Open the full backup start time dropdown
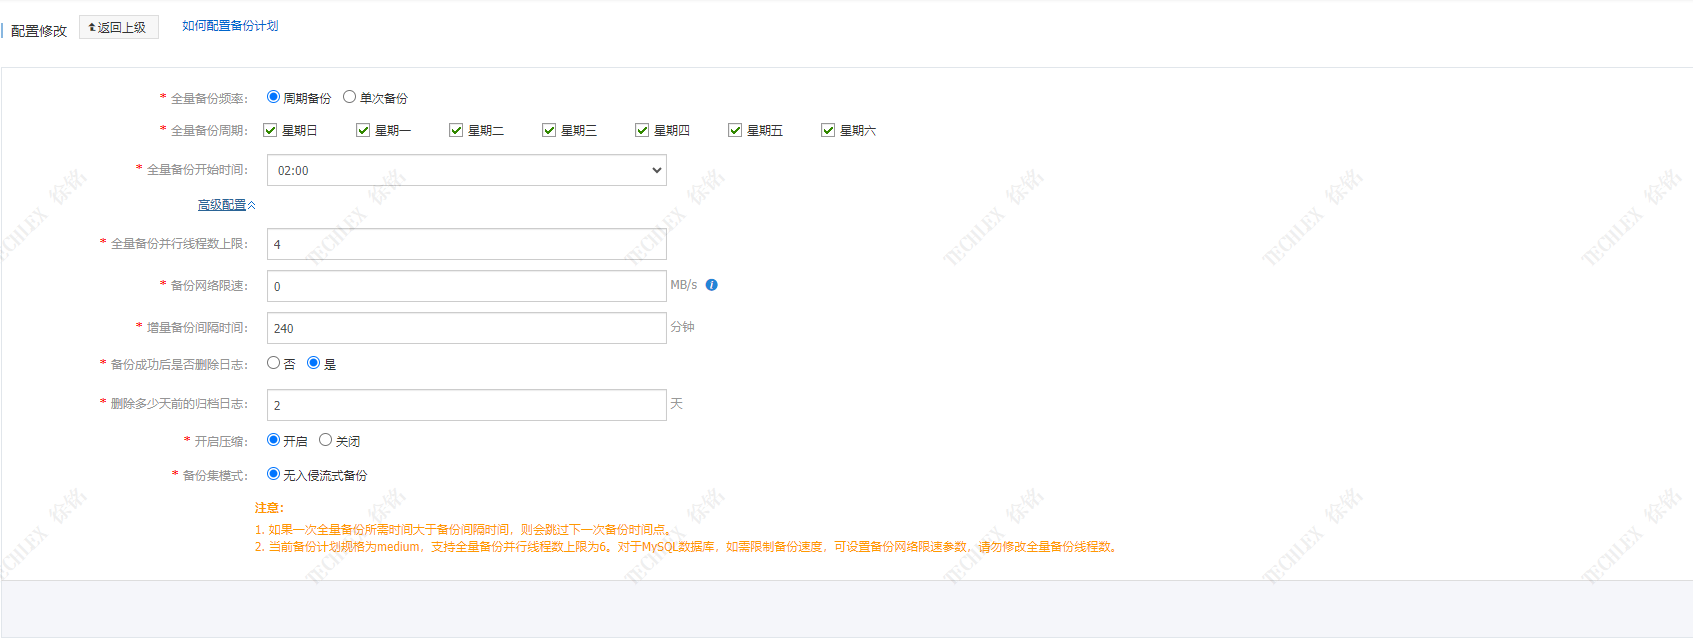 click(466, 170)
